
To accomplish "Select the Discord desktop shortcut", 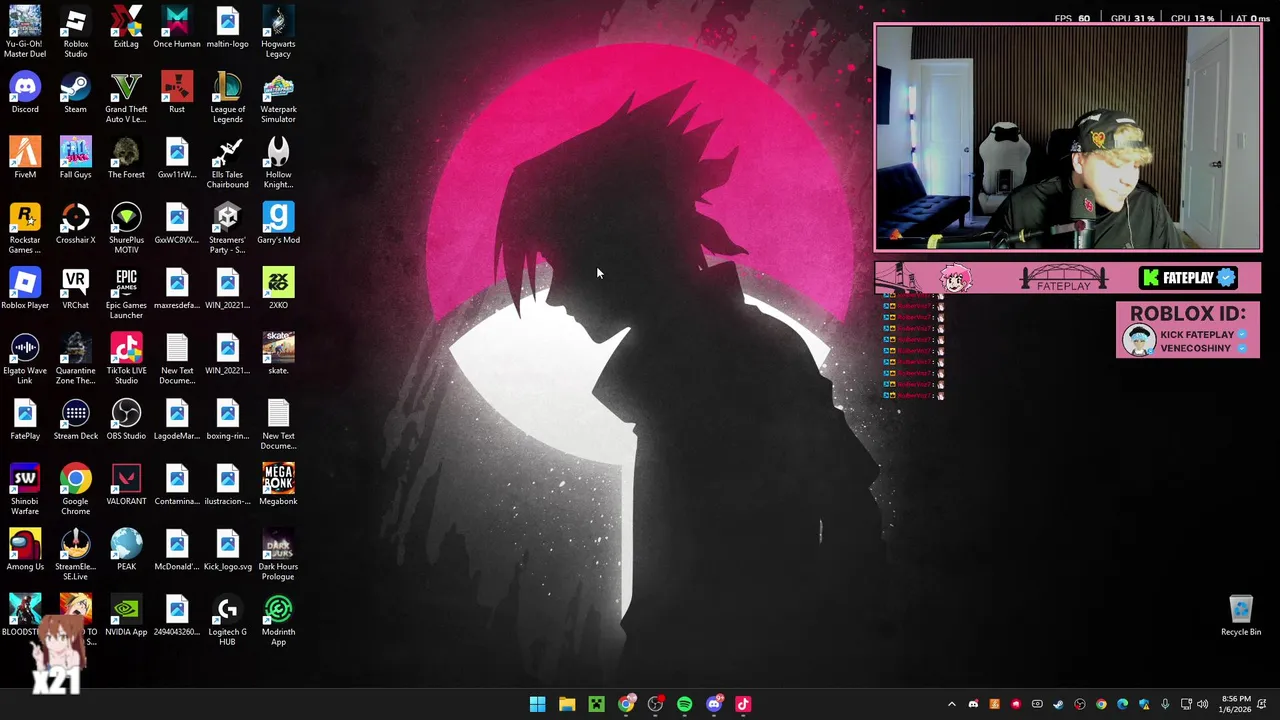I will [x=25, y=93].
